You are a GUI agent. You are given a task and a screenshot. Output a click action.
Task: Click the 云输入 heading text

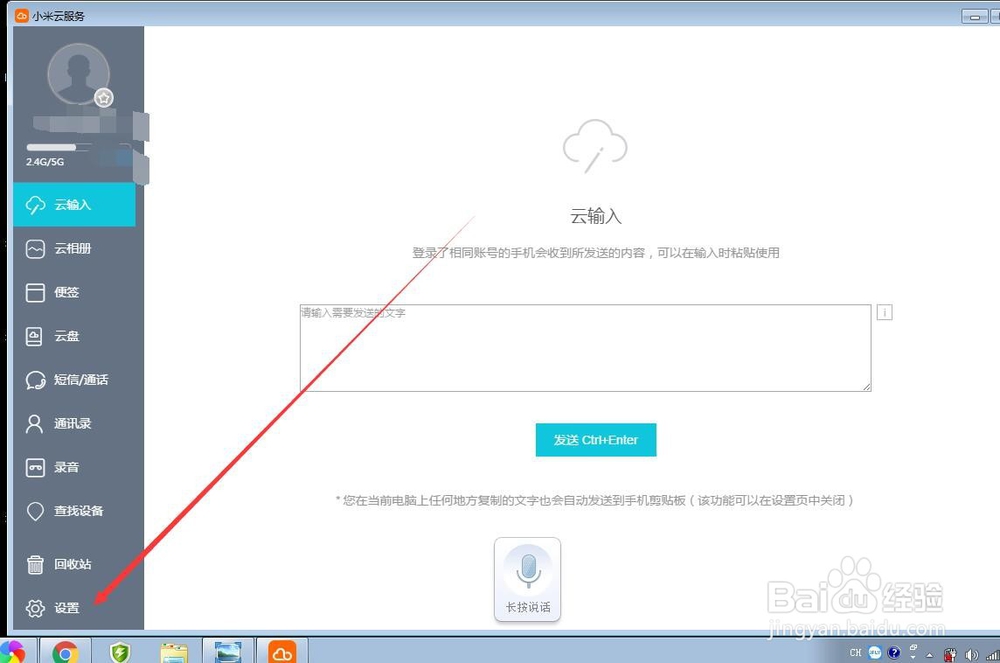596,217
